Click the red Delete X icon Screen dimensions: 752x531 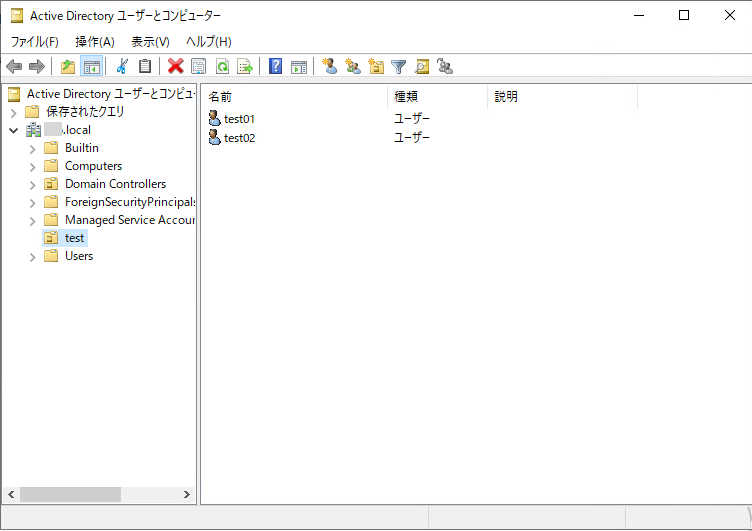[176, 66]
